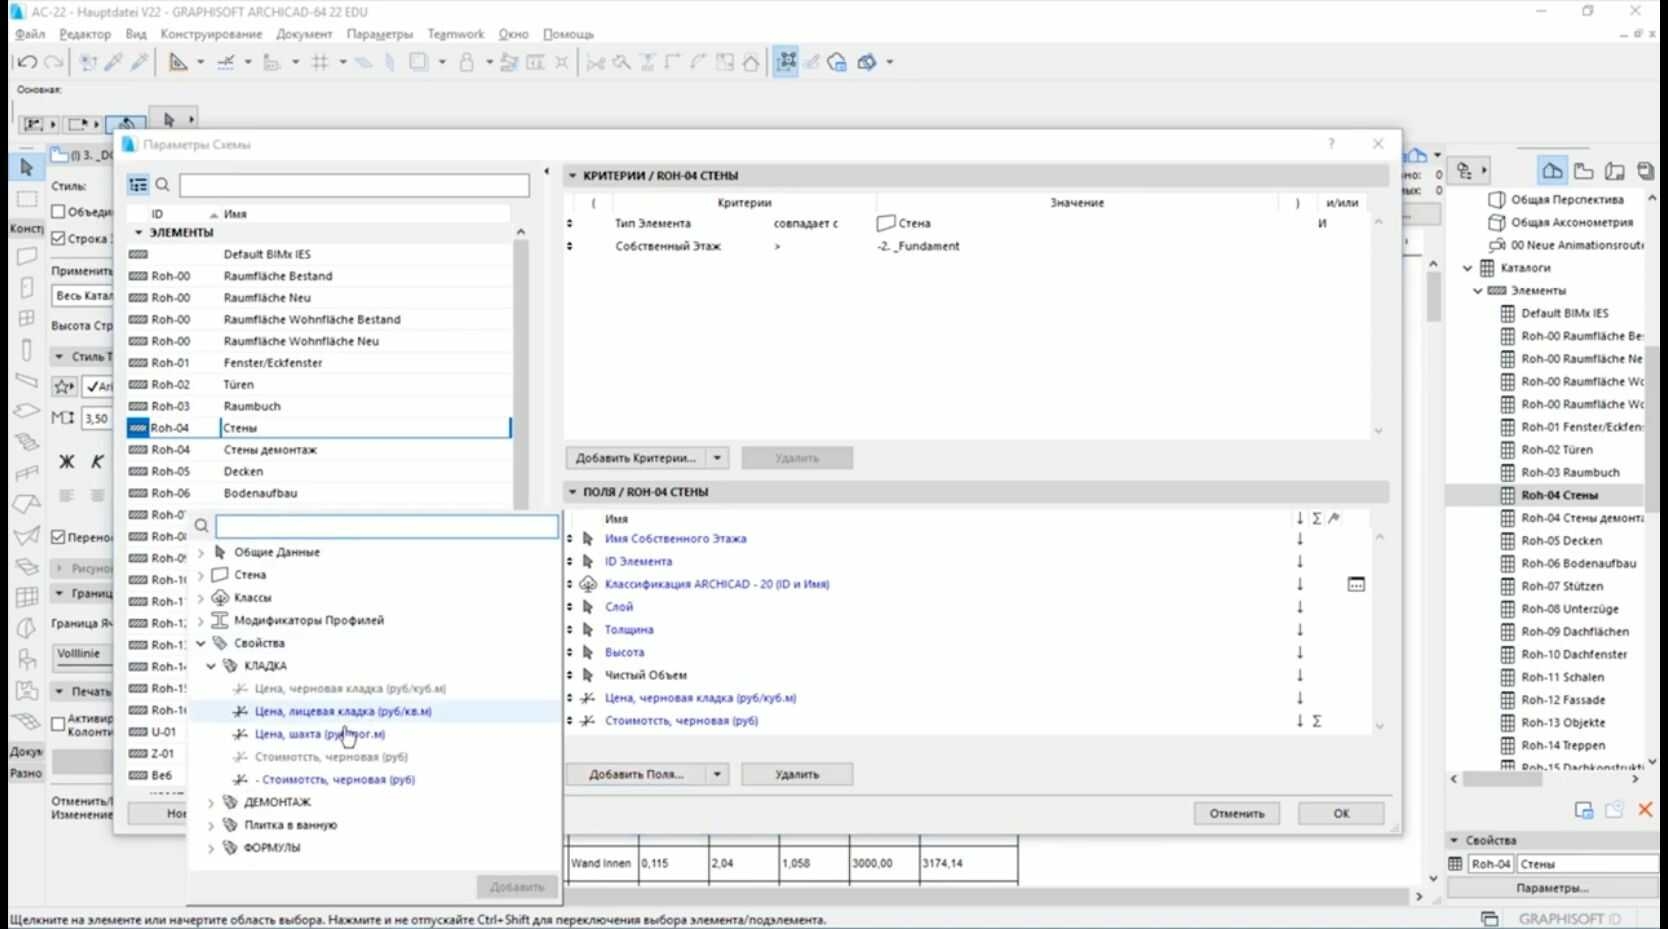Click the Undo arrow in the main toolbar
Viewport: 1668px width, 929px height.
pos(27,62)
